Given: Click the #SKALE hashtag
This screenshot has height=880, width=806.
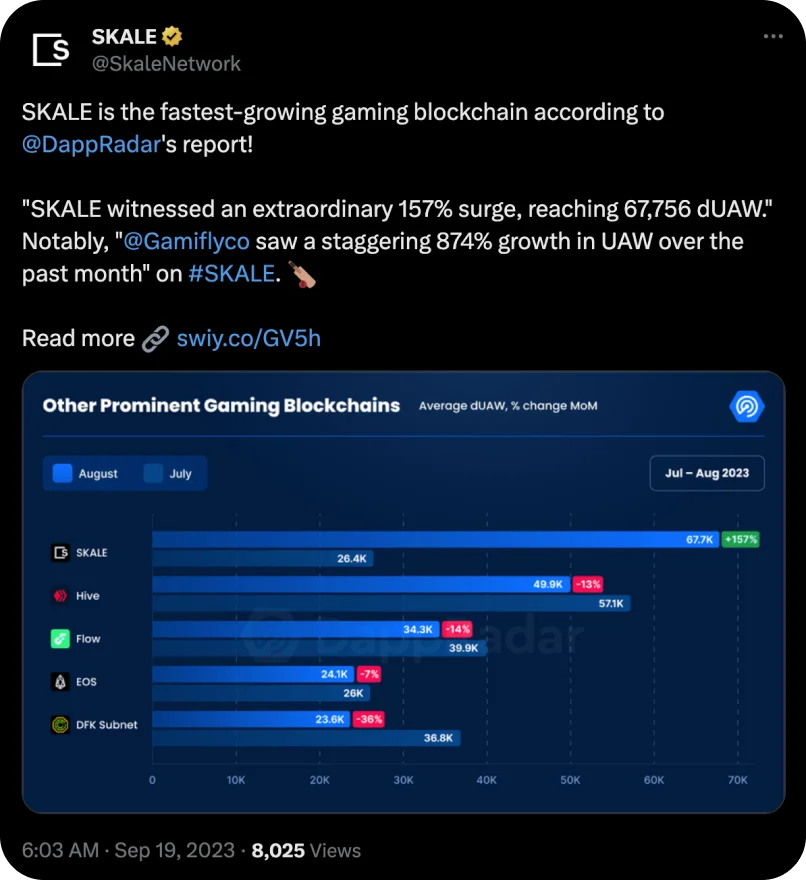Looking at the screenshot, I should click(231, 274).
